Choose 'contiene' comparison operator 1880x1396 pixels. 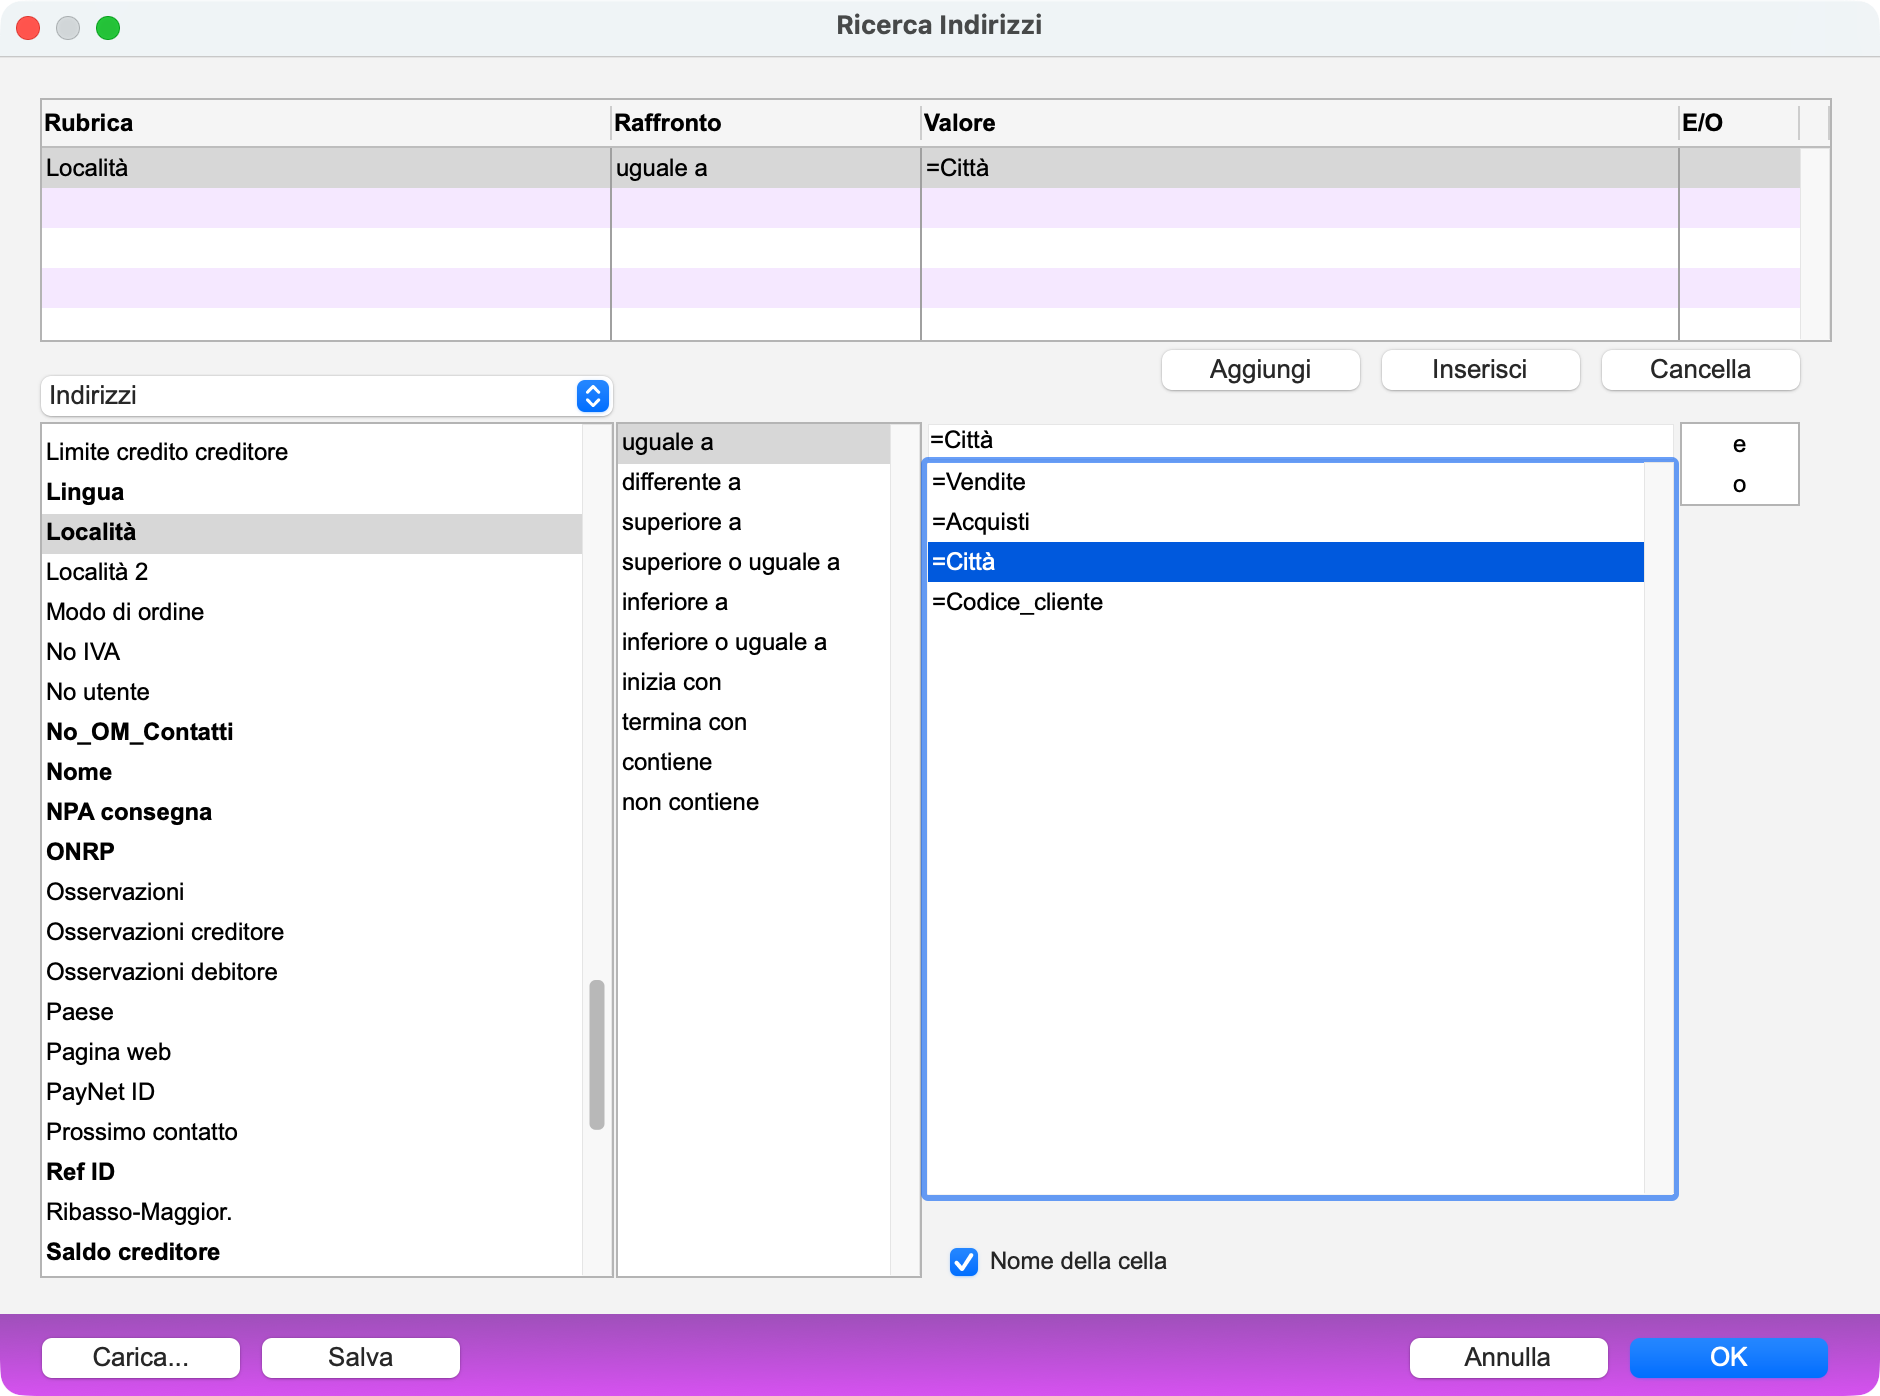pyautogui.click(x=667, y=762)
